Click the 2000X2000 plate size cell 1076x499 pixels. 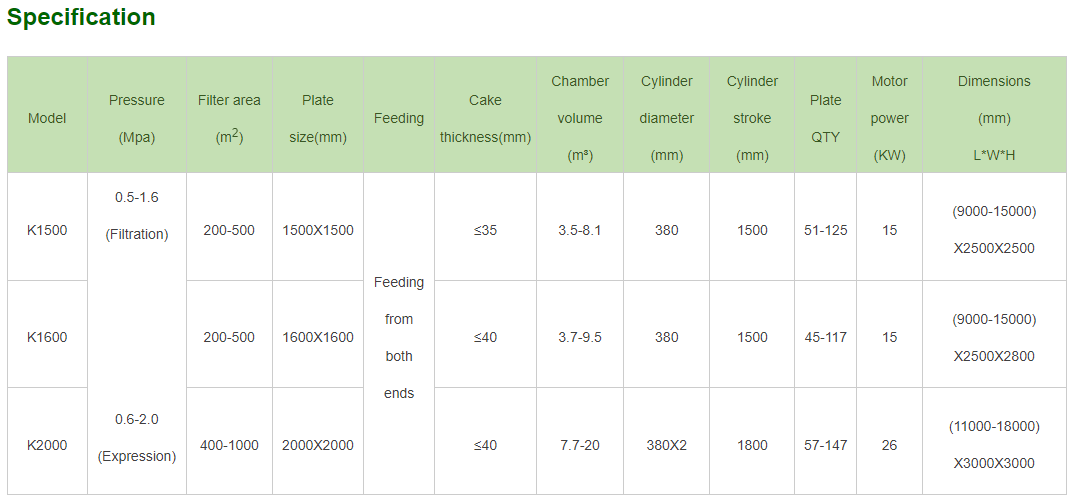pos(318,445)
